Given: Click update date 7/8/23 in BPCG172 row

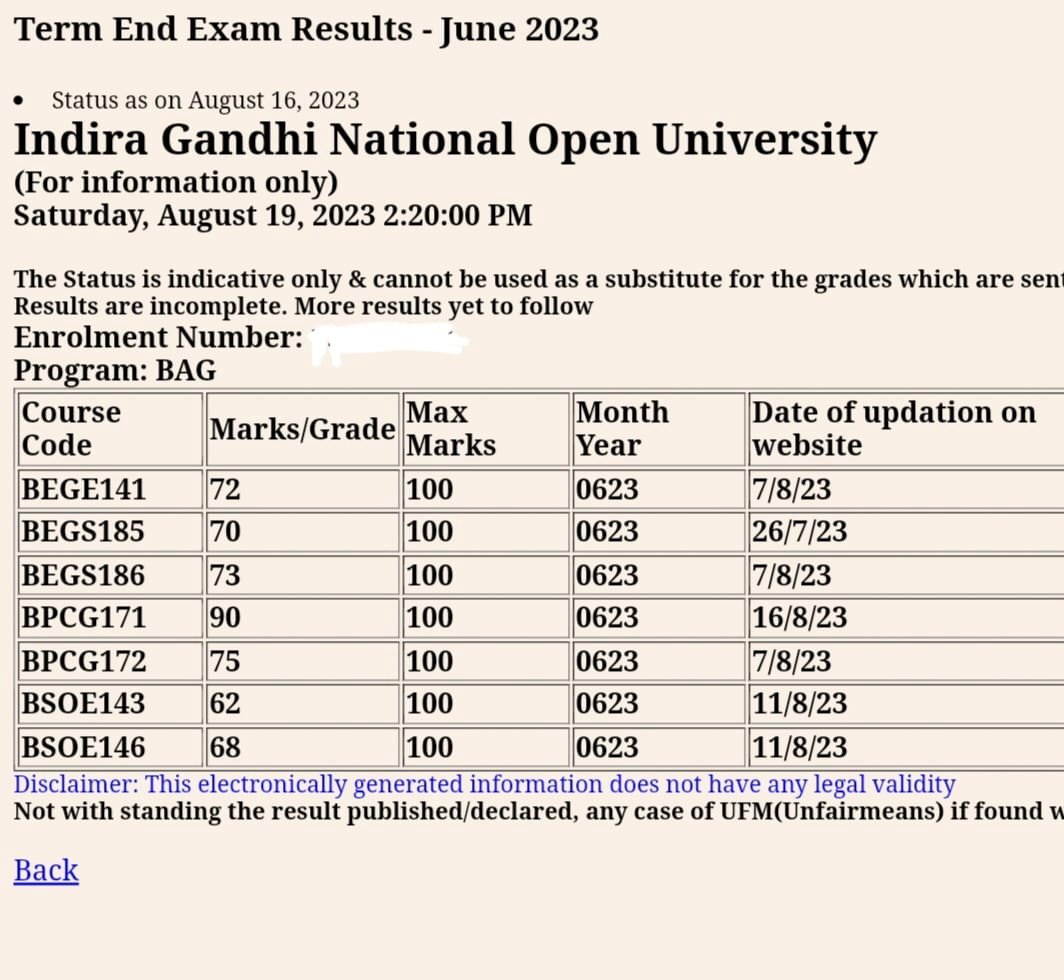Looking at the screenshot, I should coord(791,662).
